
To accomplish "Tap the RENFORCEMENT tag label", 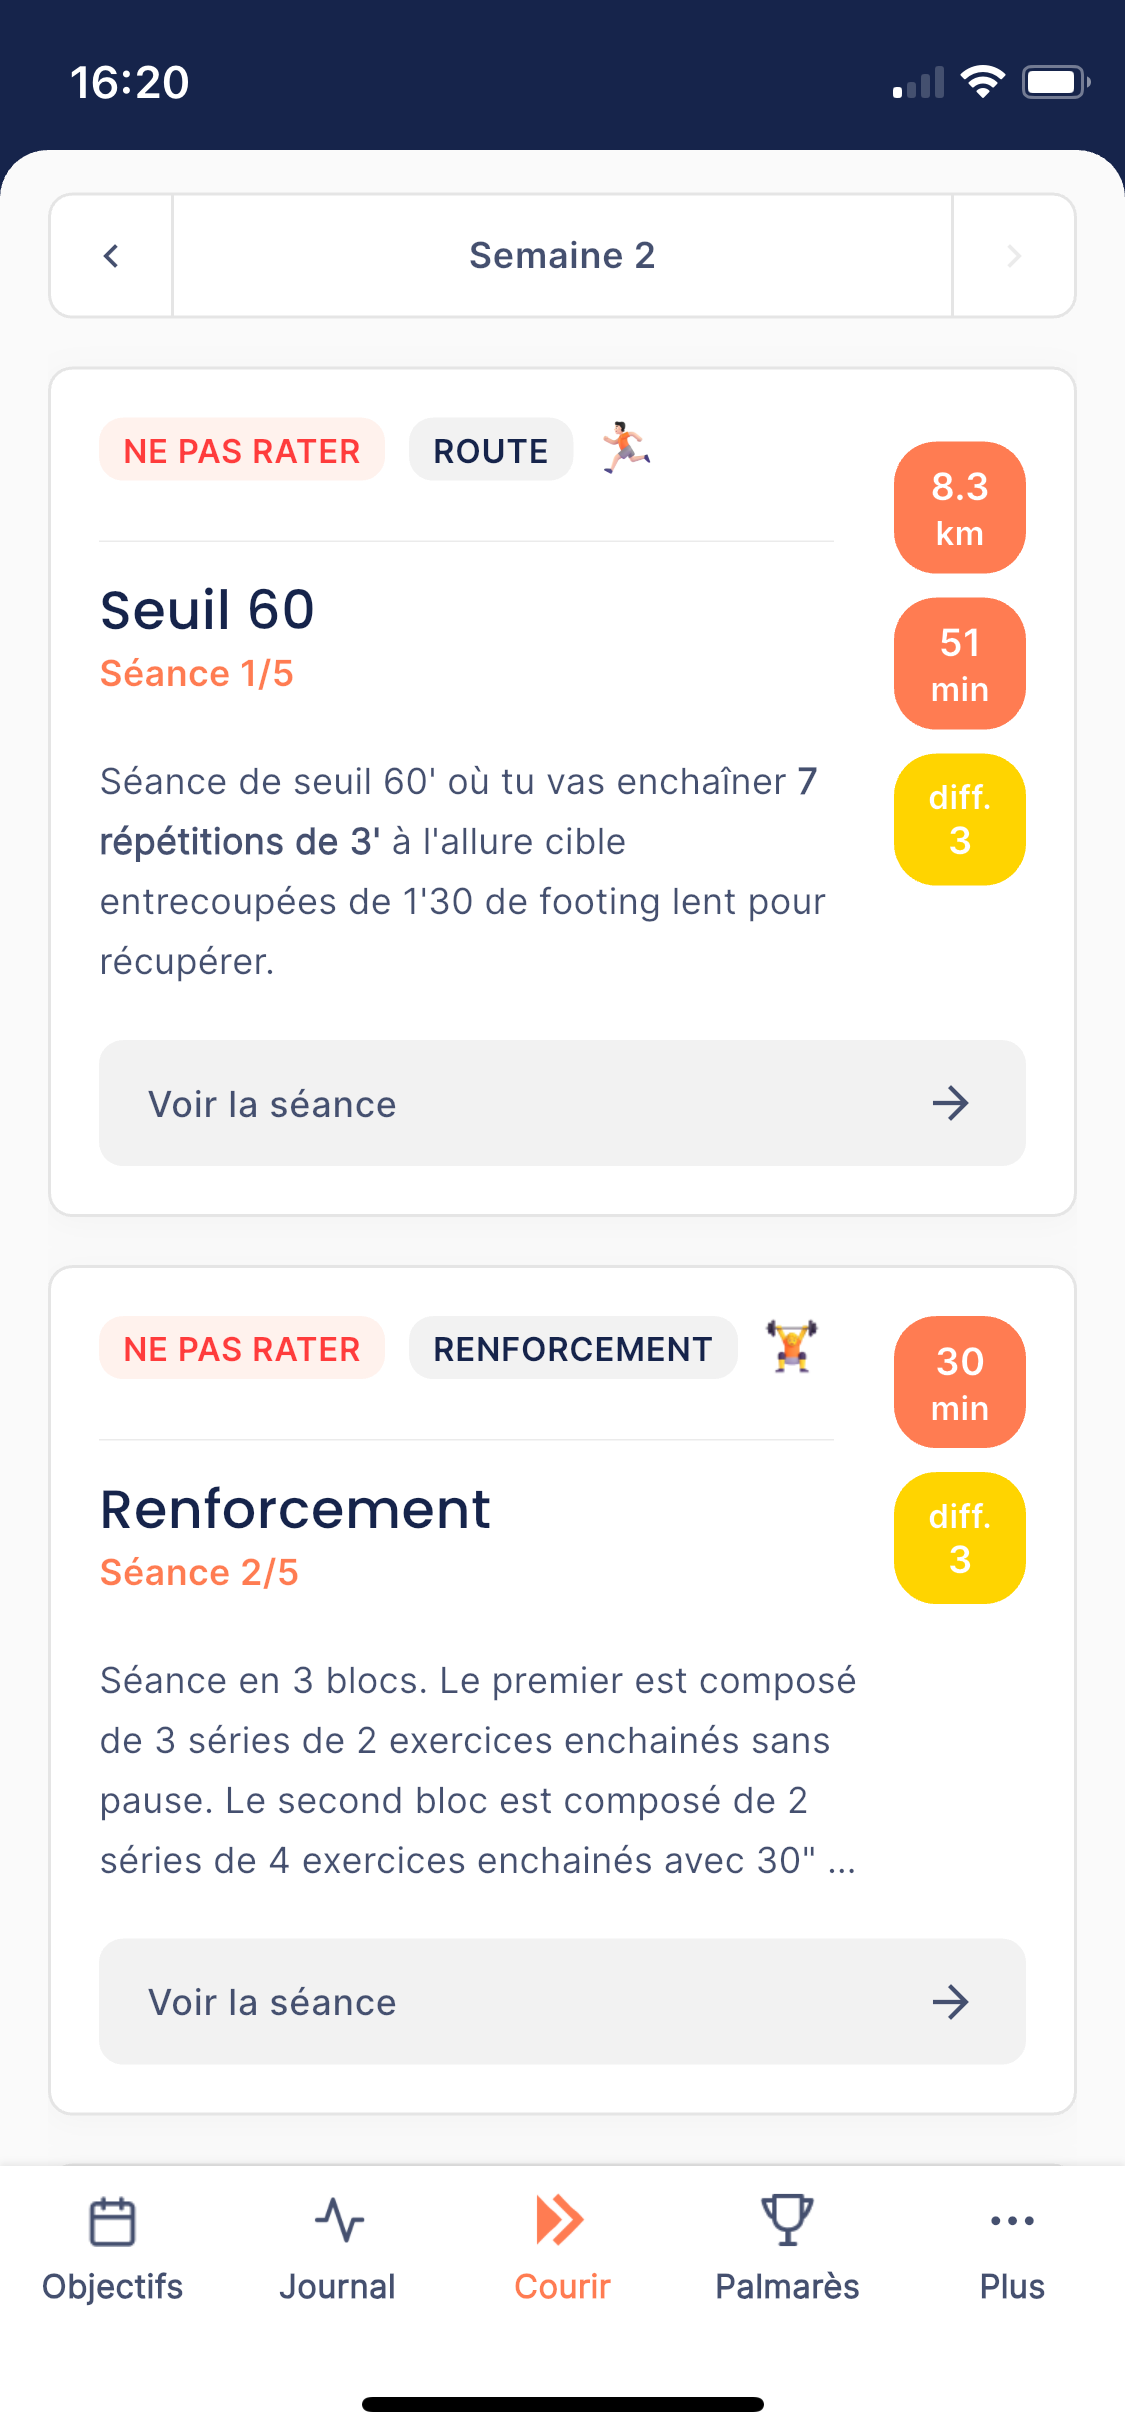I will 572,1348.
